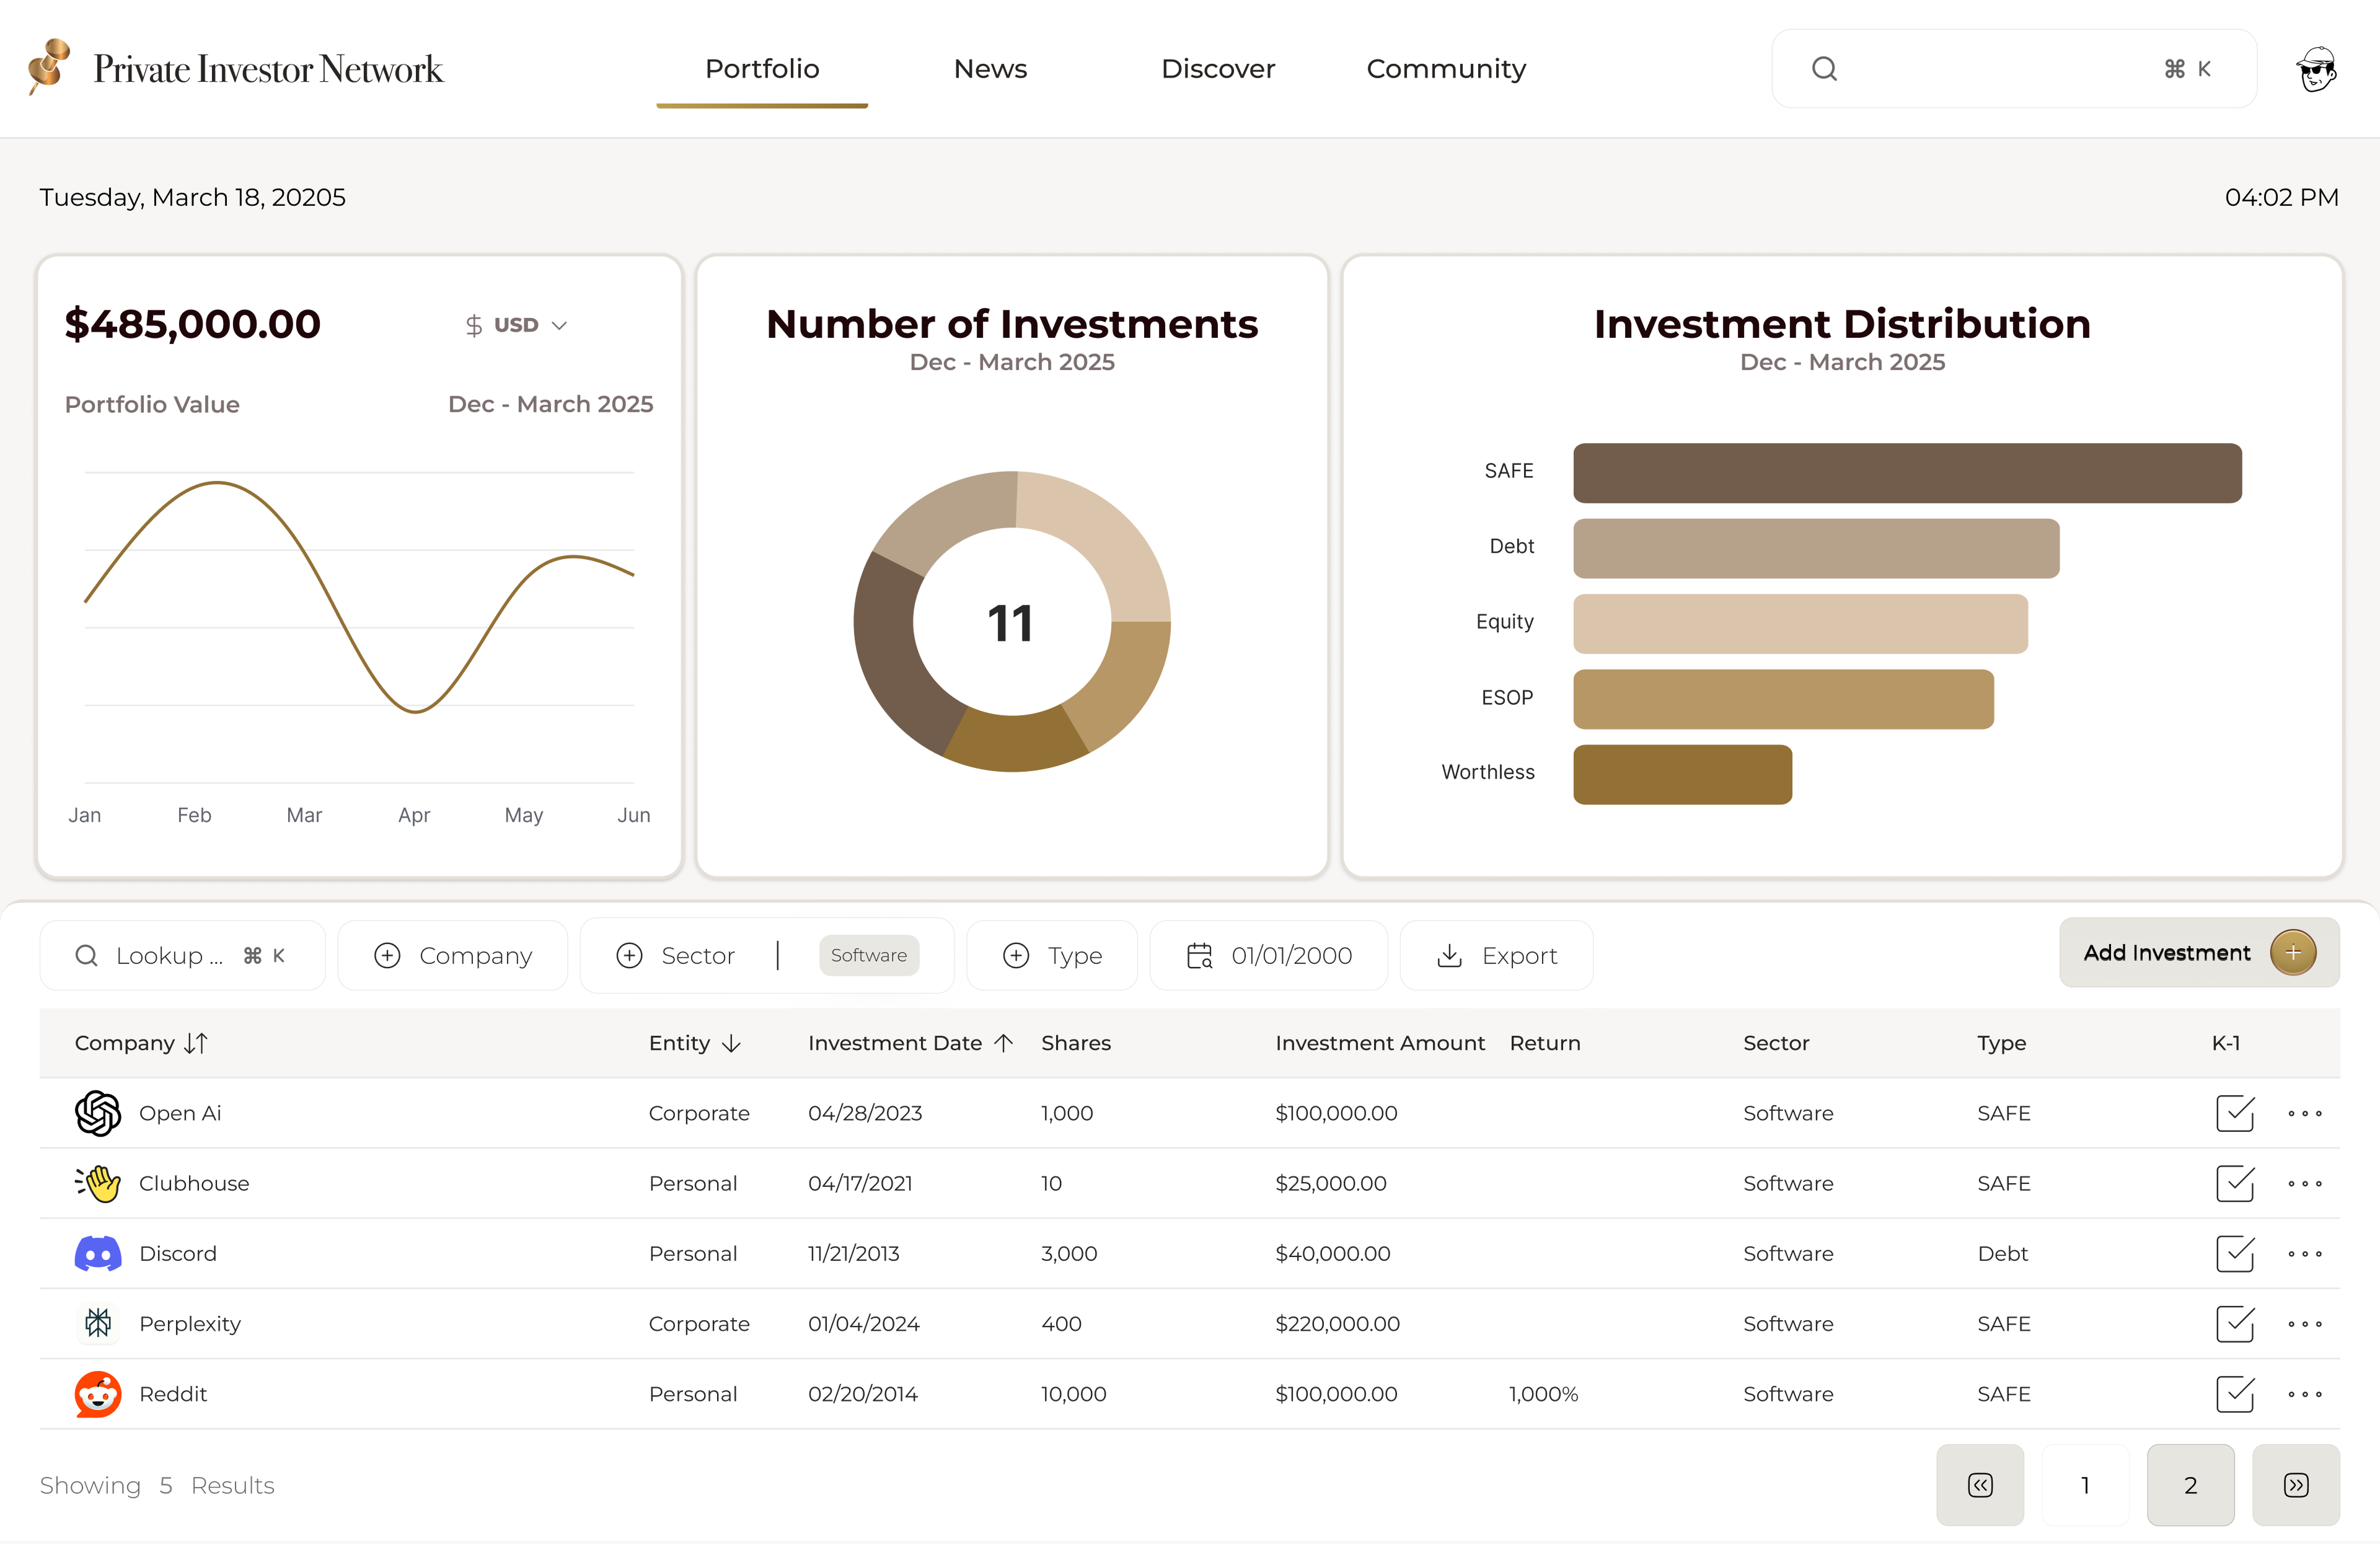The height and width of the screenshot is (1544, 2380).
Task: Click the Add Investment button
Action: click(2199, 953)
